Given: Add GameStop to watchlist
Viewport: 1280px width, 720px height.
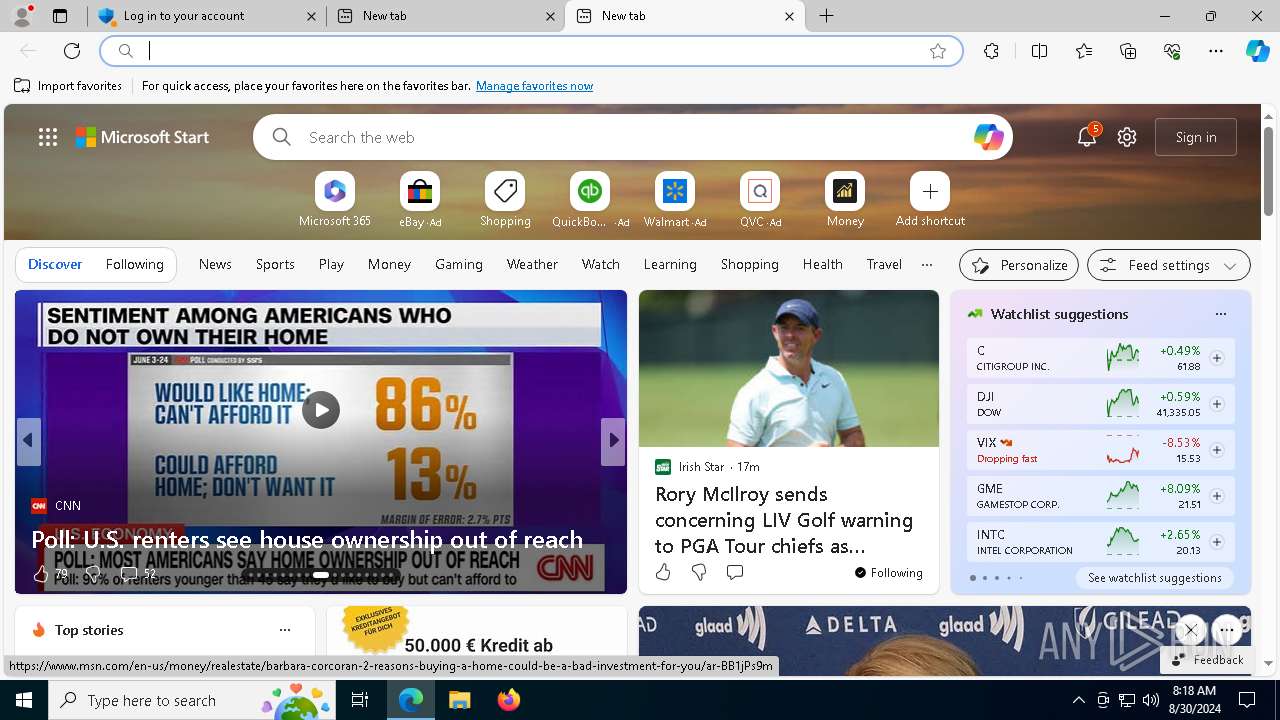Looking at the screenshot, I should pos(1216,496).
